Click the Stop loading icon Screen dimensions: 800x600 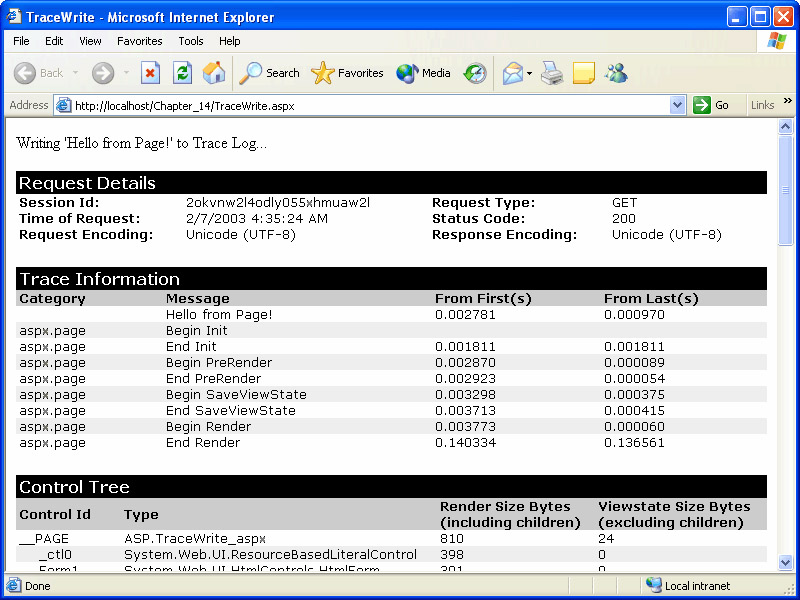pyautogui.click(x=150, y=73)
